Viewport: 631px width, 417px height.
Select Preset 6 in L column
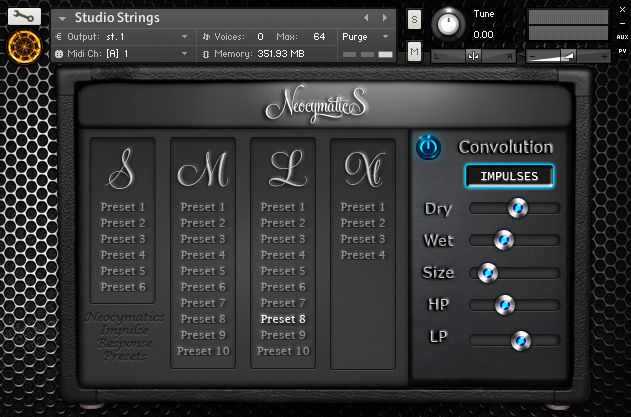click(283, 287)
